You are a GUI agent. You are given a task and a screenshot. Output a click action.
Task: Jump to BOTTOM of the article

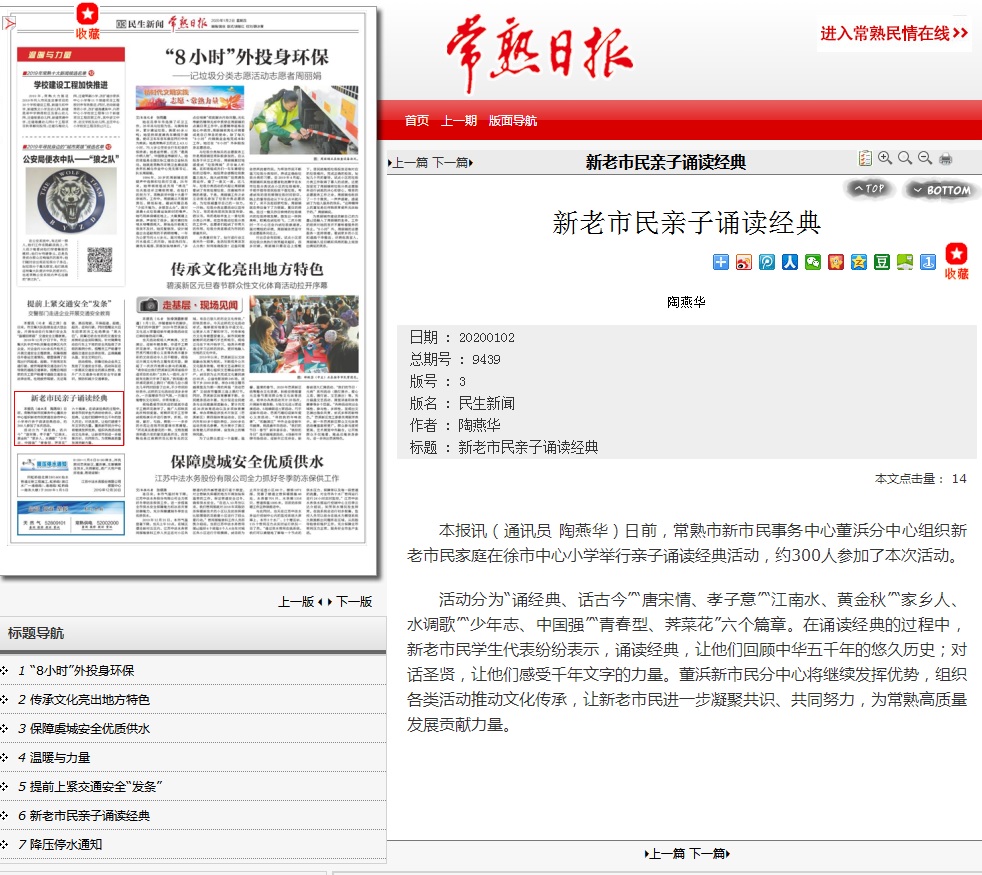point(942,190)
